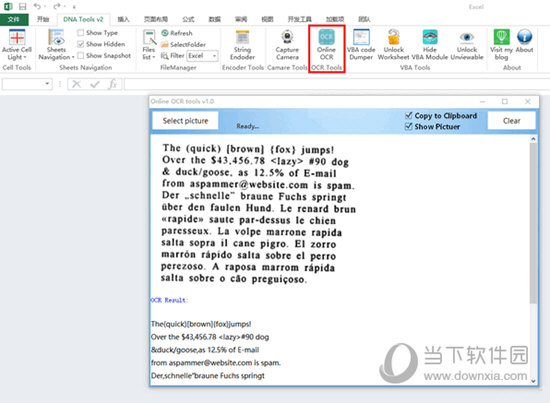Click the Save icon in the title bar
Viewport: 550px width, 403px height.
pyautogui.click(x=23, y=6)
